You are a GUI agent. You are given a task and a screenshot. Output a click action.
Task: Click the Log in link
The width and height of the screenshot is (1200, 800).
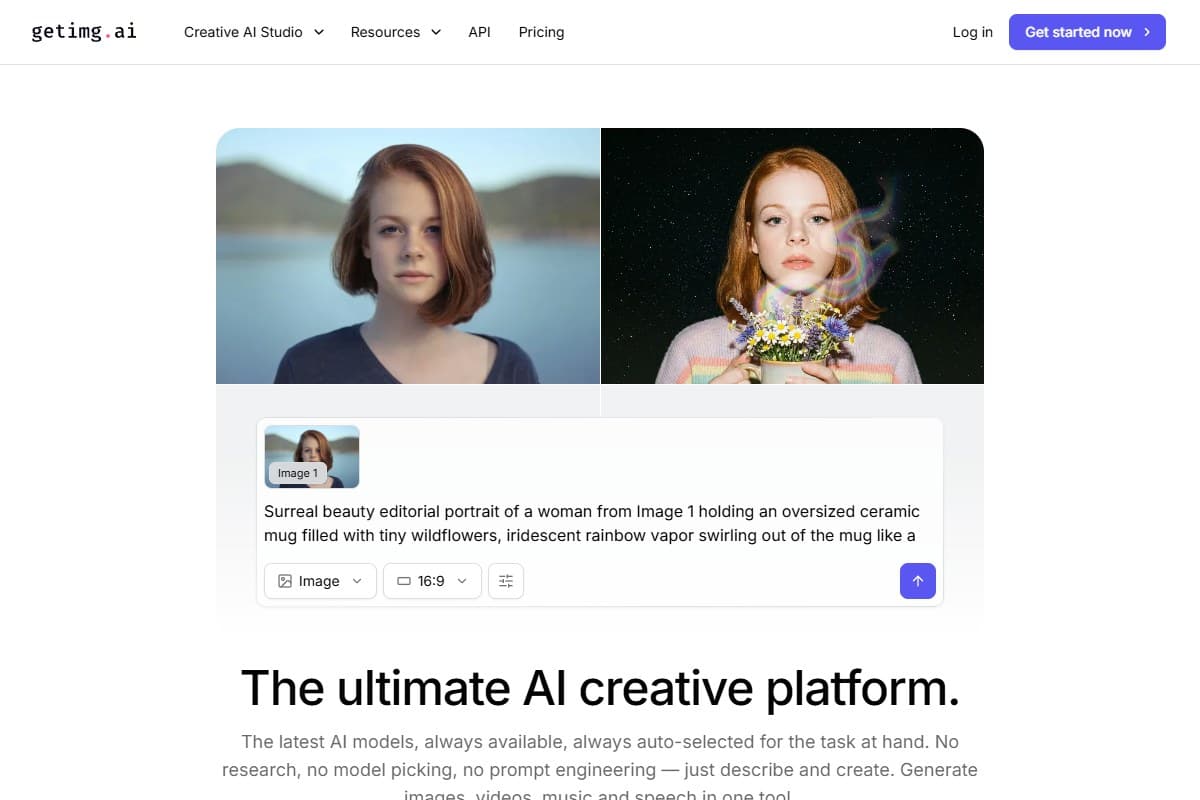point(972,32)
